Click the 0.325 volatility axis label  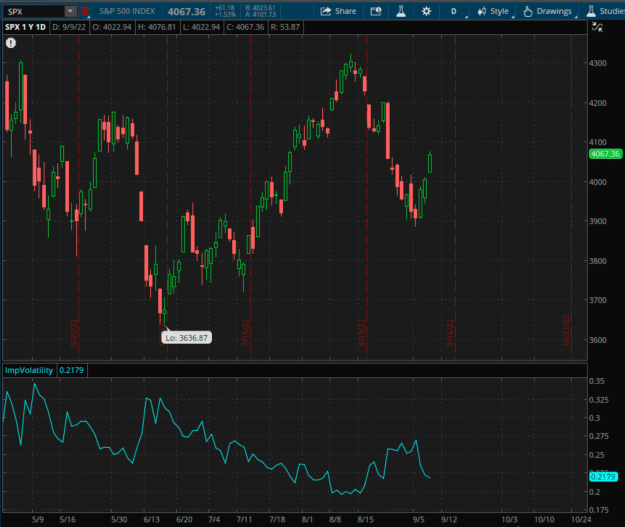(x=599, y=399)
